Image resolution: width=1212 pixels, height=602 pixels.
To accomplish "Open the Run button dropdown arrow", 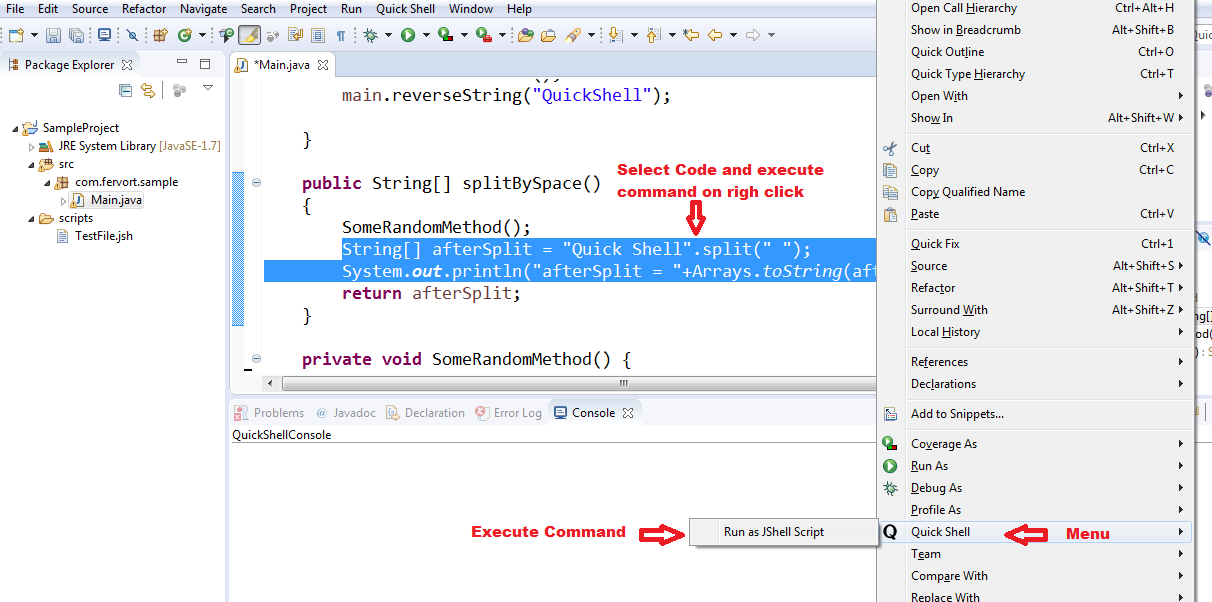I will pyautogui.click(x=426, y=35).
